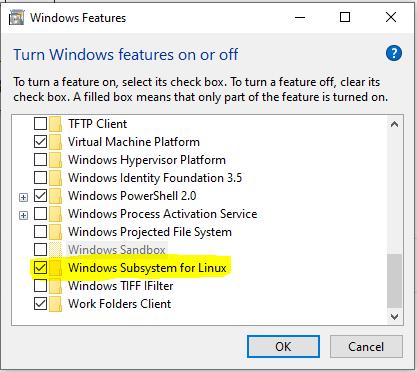The height and width of the screenshot is (372, 417).
Task: Expand the Windows Process Activation Service node
Action: tap(23, 216)
